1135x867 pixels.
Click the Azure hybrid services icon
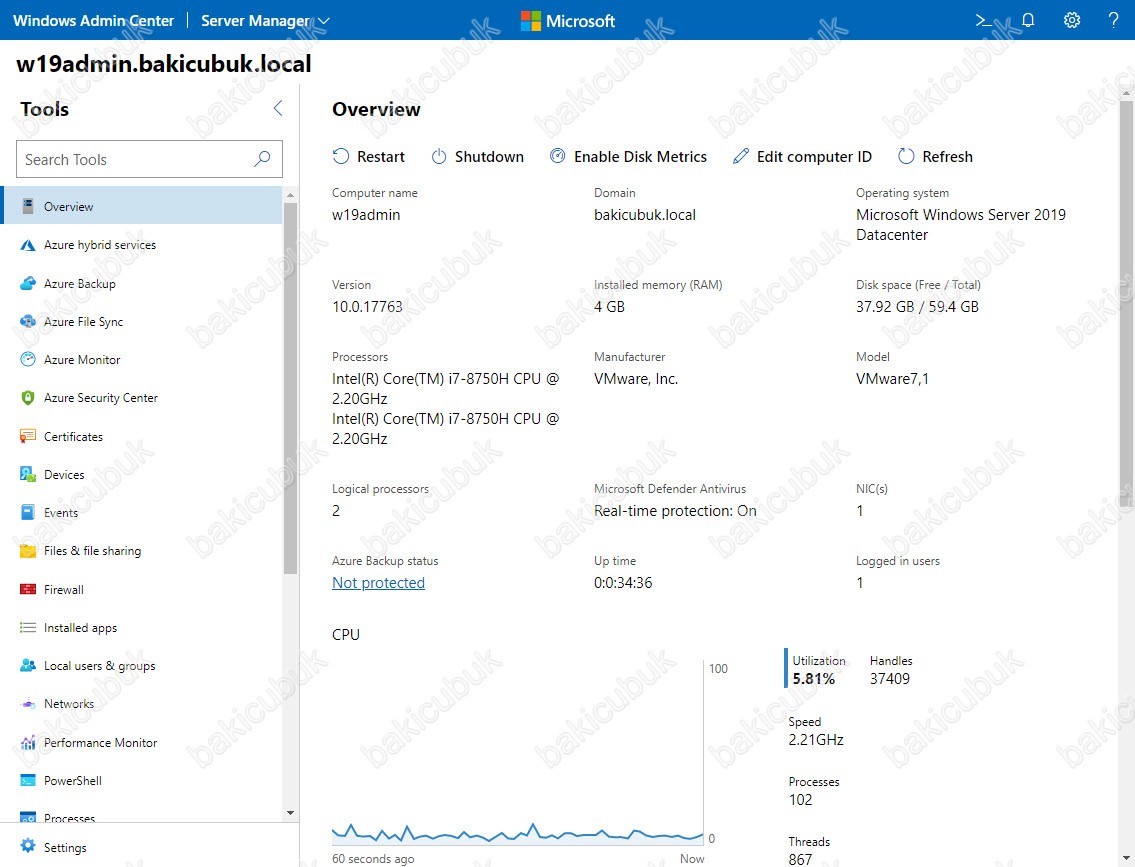click(28, 245)
